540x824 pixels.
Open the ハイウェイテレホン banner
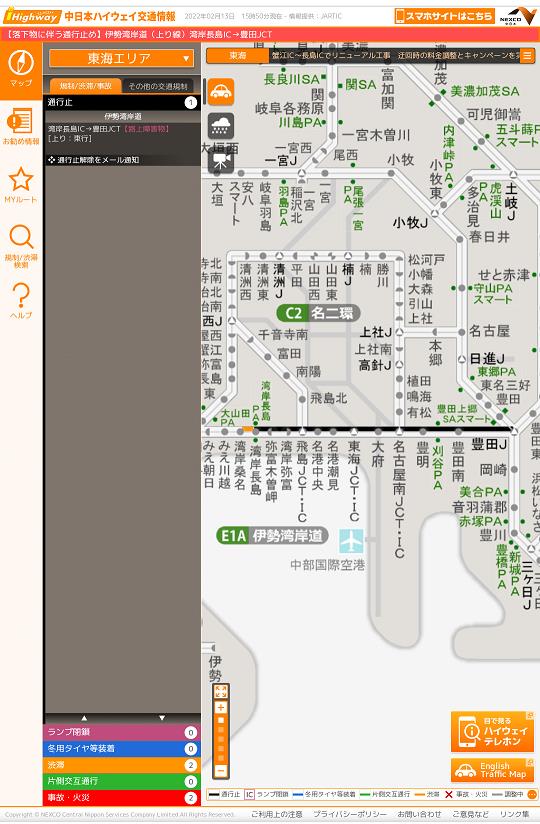(x=492, y=732)
